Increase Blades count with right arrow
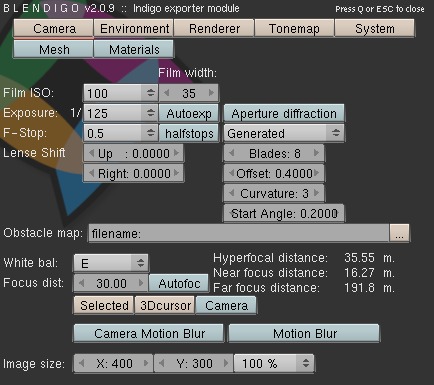434x385 pixels. tap(317, 153)
